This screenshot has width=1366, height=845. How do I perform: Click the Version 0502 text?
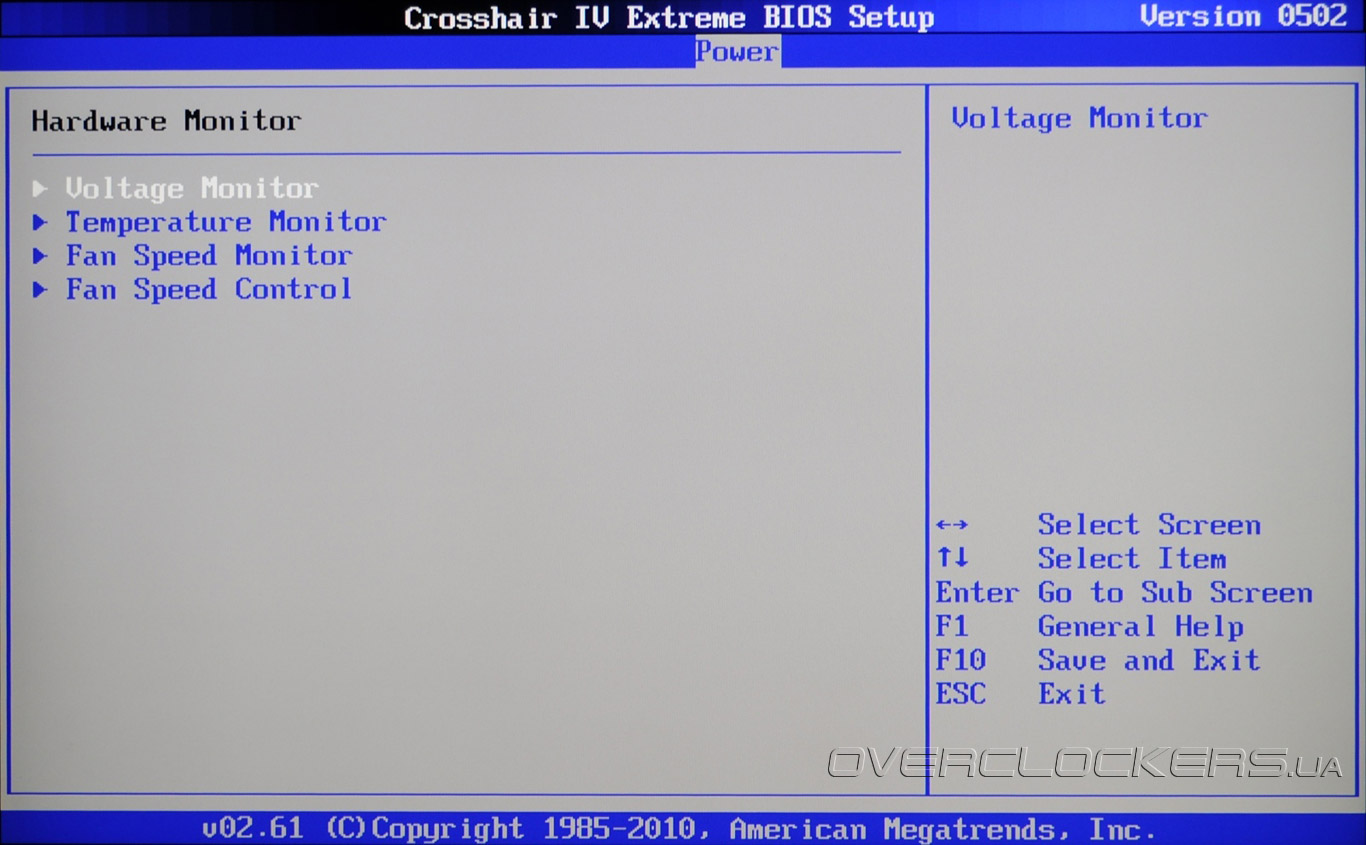[1244, 17]
